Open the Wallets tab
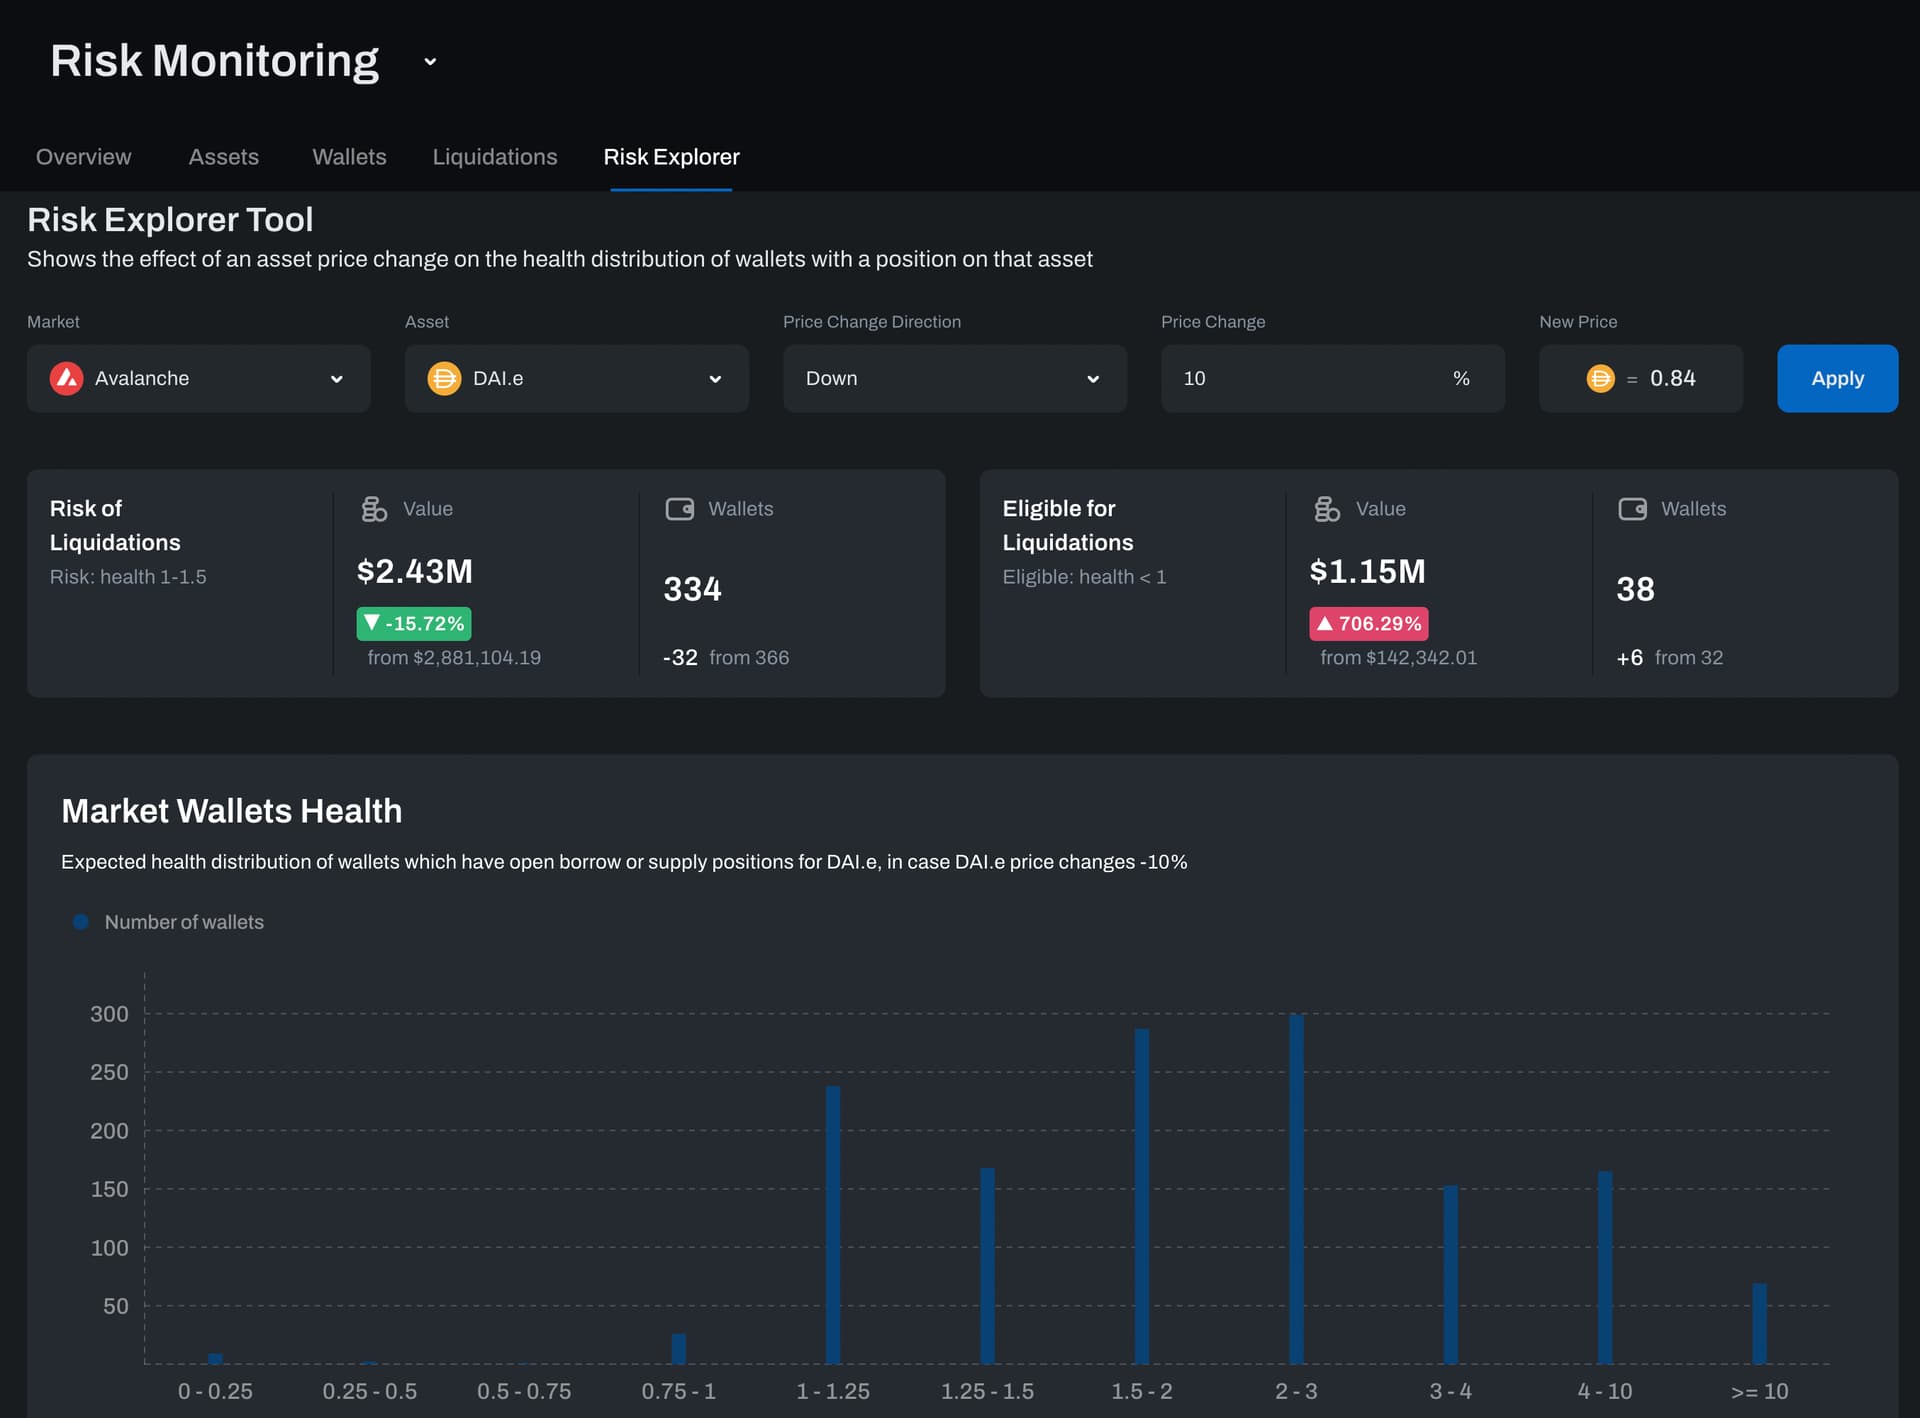This screenshot has width=1920, height=1418. click(349, 157)
